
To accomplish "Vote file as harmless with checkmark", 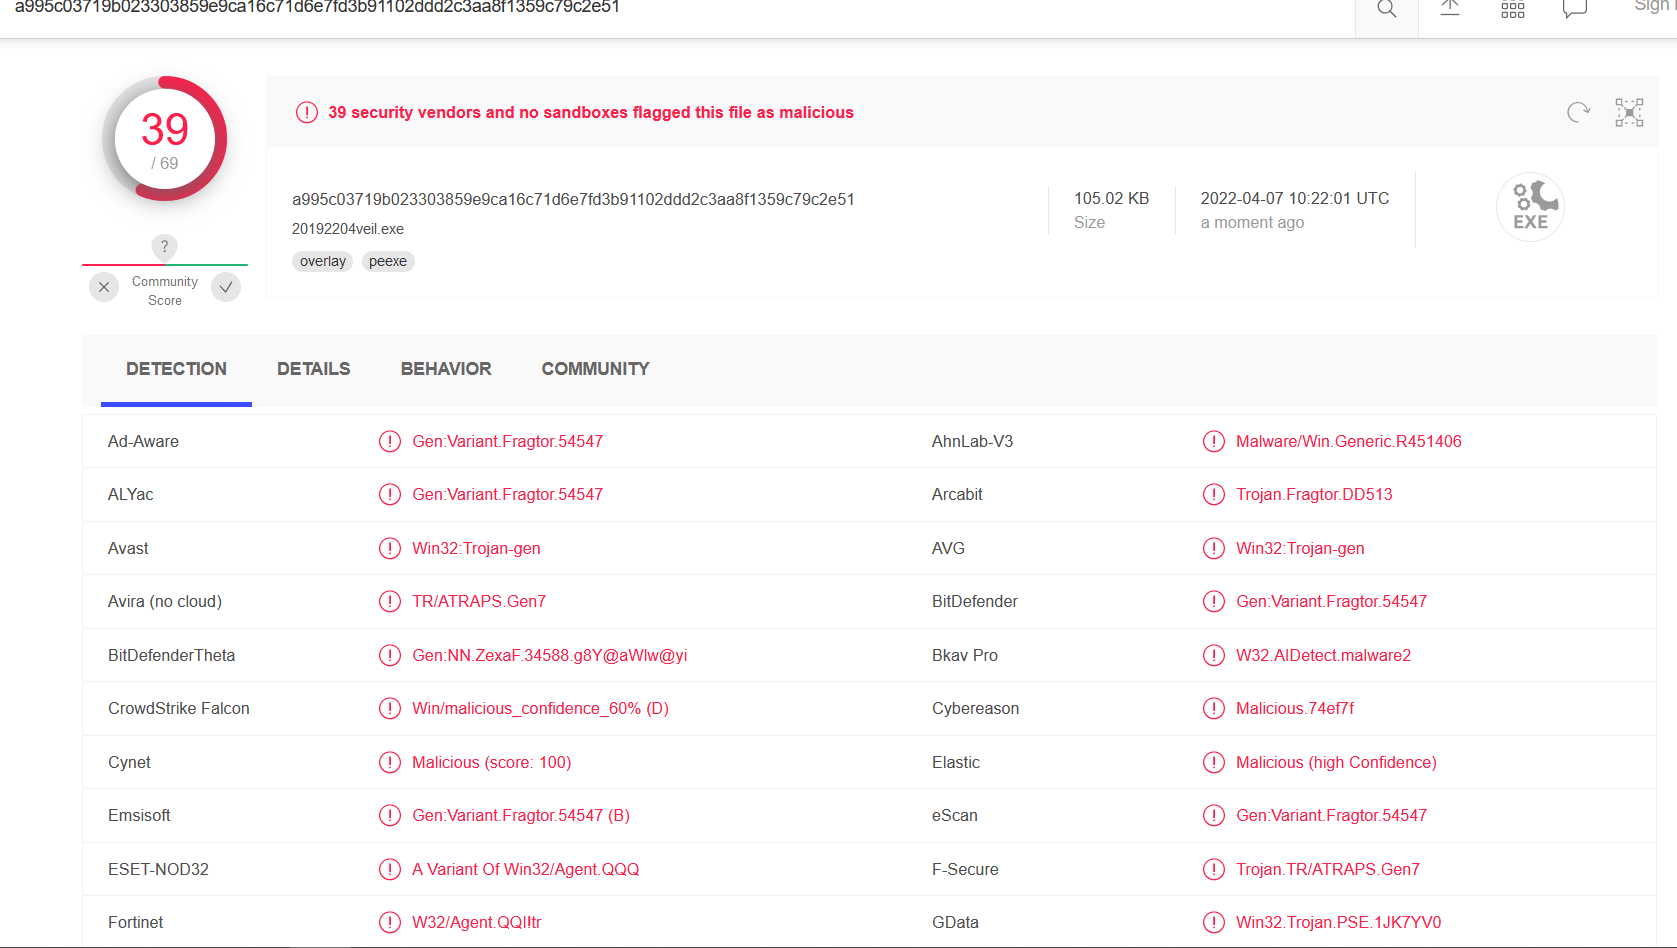I will coord(226,288).
